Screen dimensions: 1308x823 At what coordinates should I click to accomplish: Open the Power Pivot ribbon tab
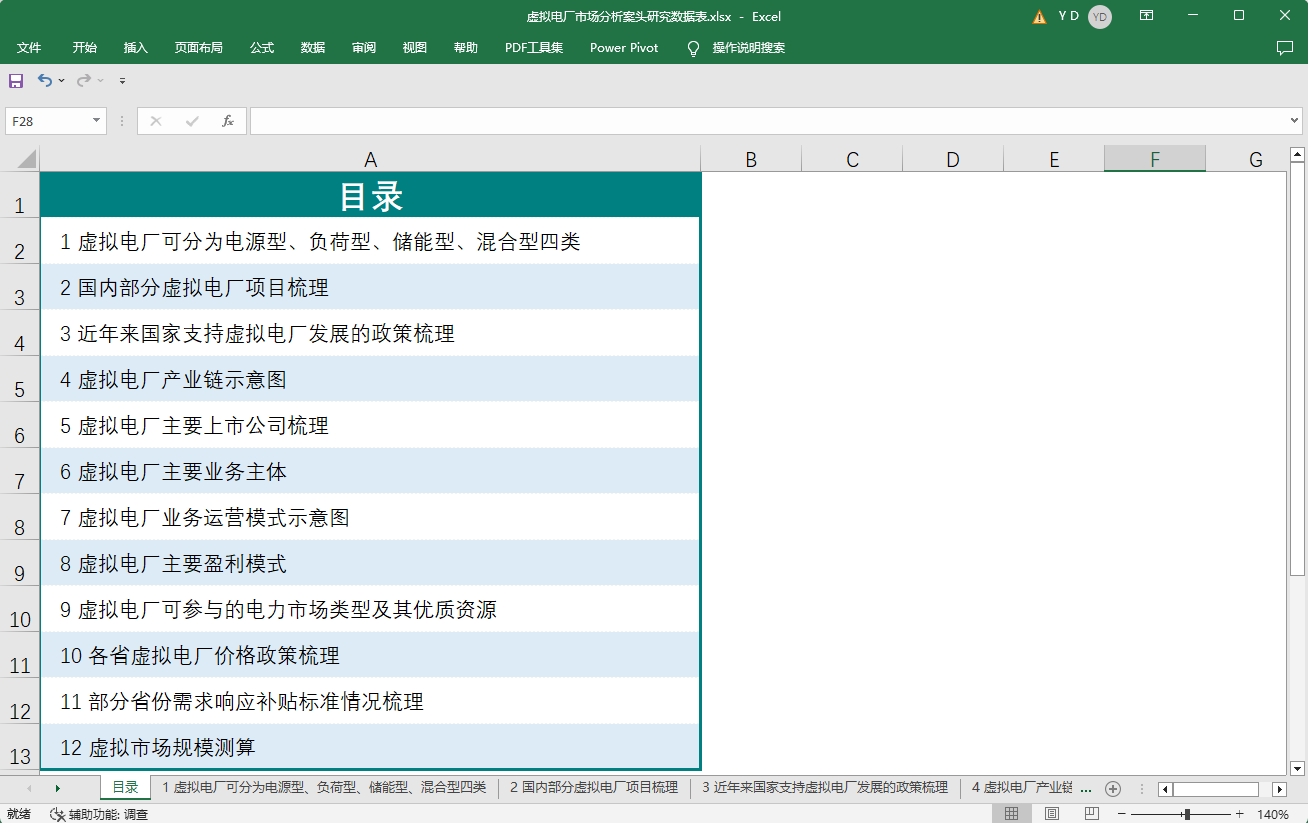624,48
